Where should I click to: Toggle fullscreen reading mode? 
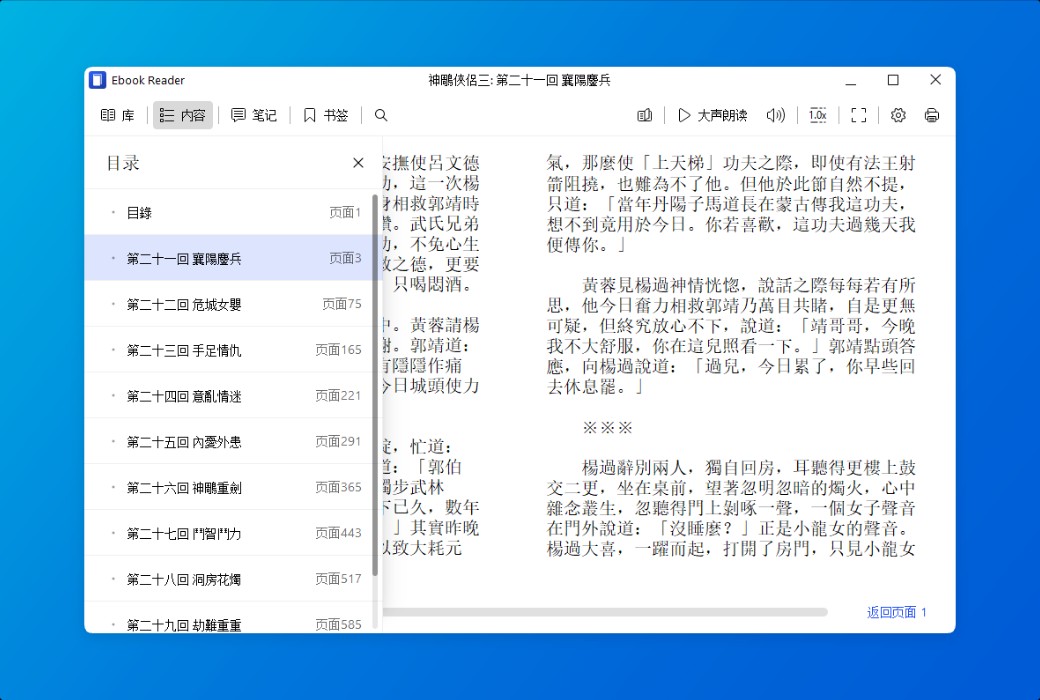(858, 115)
